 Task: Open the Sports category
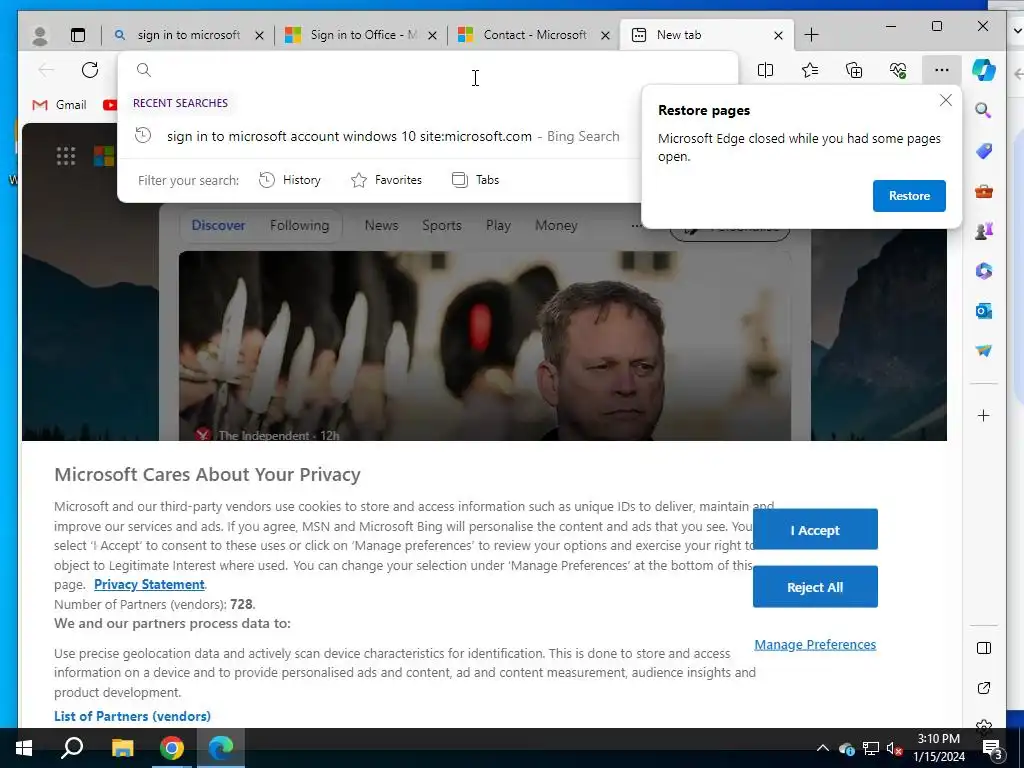tap(441, 225)
